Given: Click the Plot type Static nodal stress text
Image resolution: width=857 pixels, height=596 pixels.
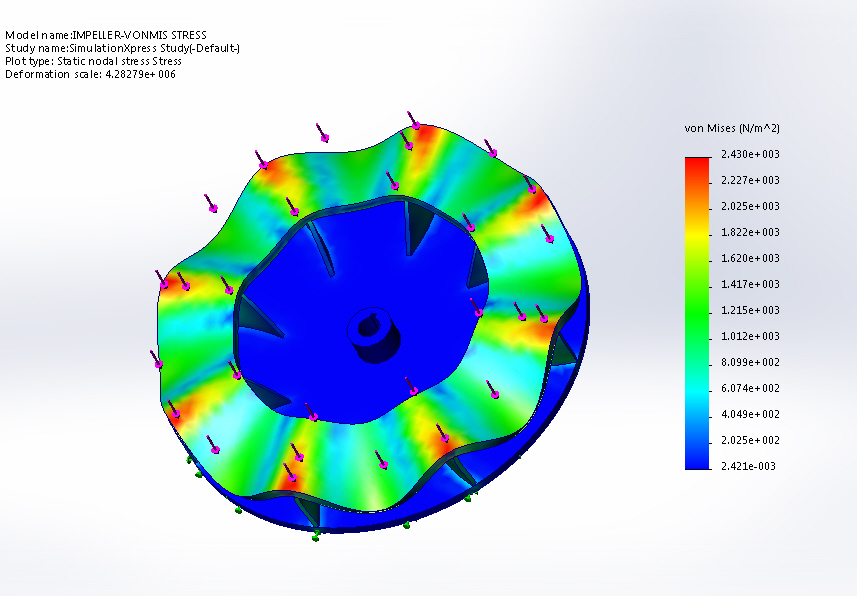Looking at the screenshot, I should [x=93, y=61].
